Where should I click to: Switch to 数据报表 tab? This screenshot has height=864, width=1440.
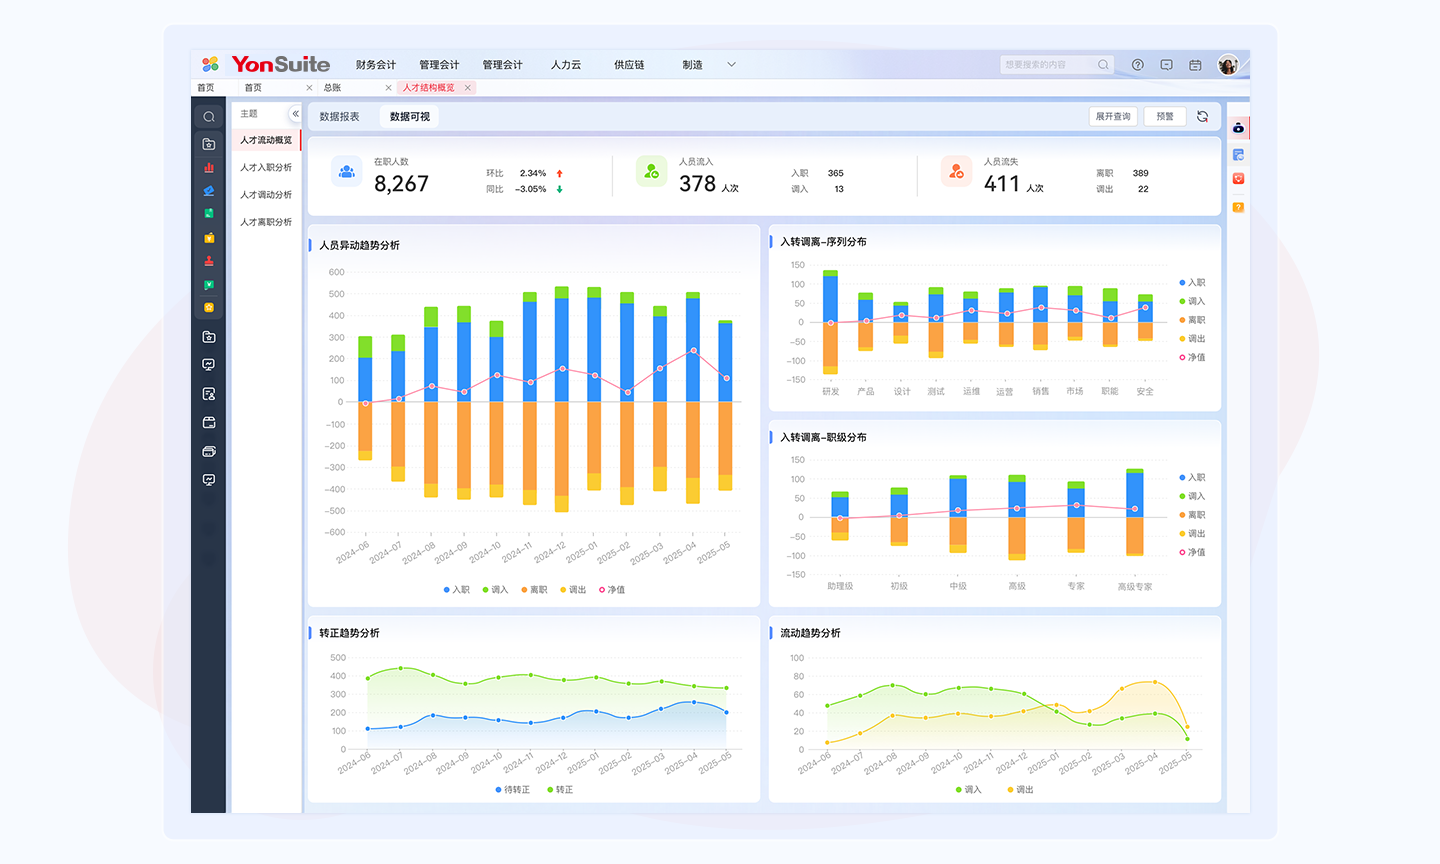pos(339,117)
